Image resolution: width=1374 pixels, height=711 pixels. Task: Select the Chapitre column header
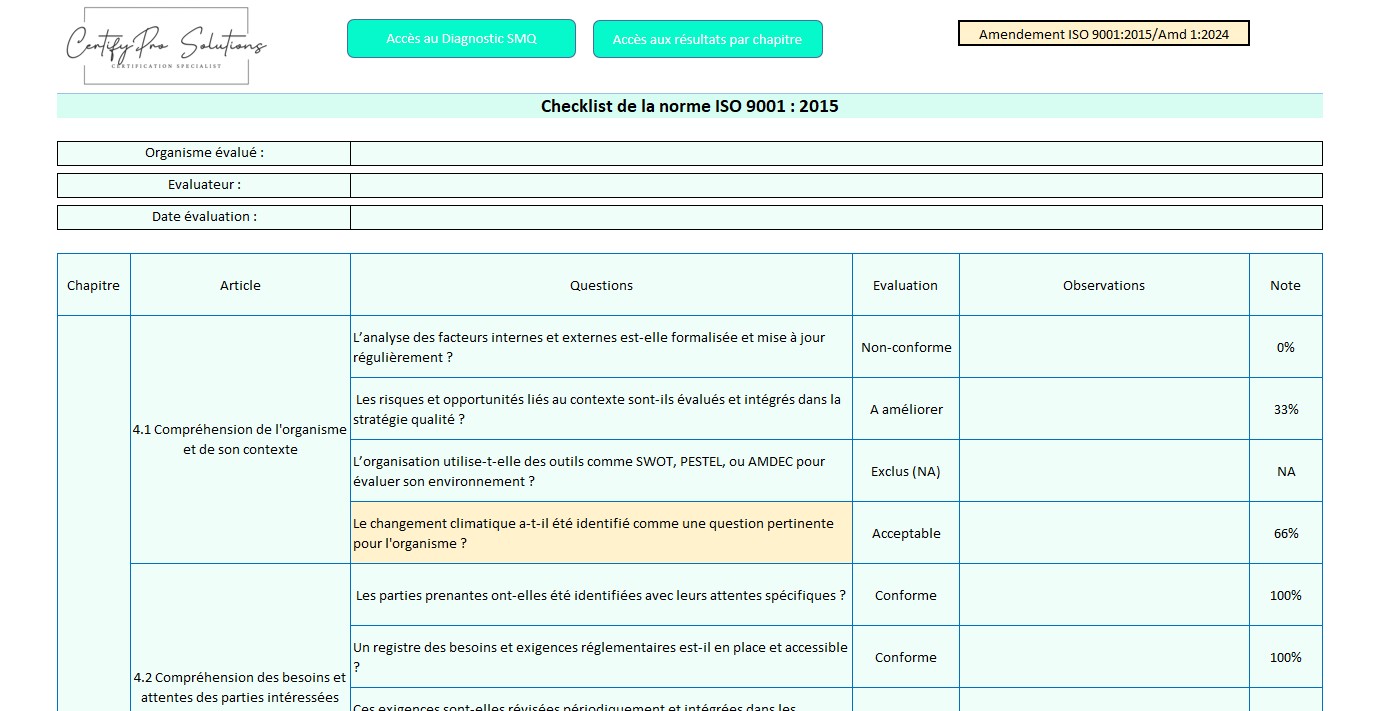(93, 285)
